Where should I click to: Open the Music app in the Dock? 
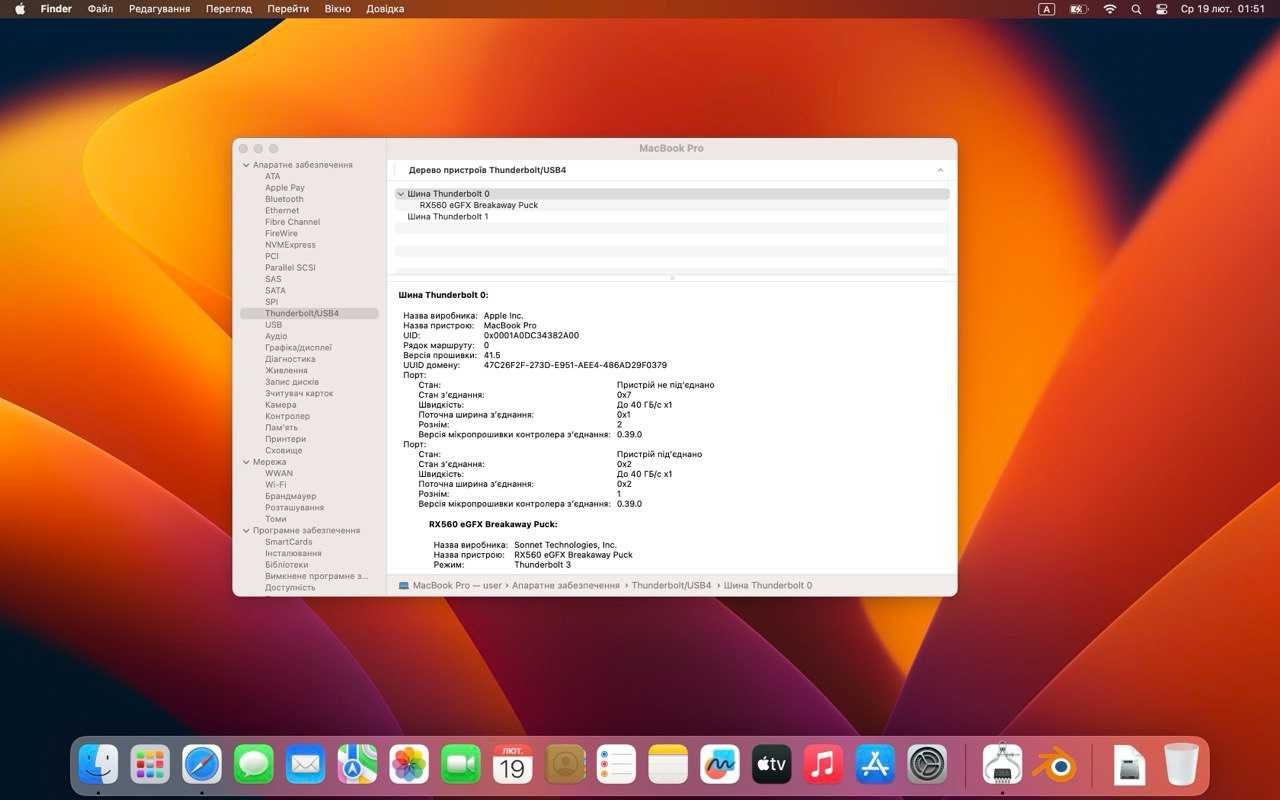click(x=823, y=765)
